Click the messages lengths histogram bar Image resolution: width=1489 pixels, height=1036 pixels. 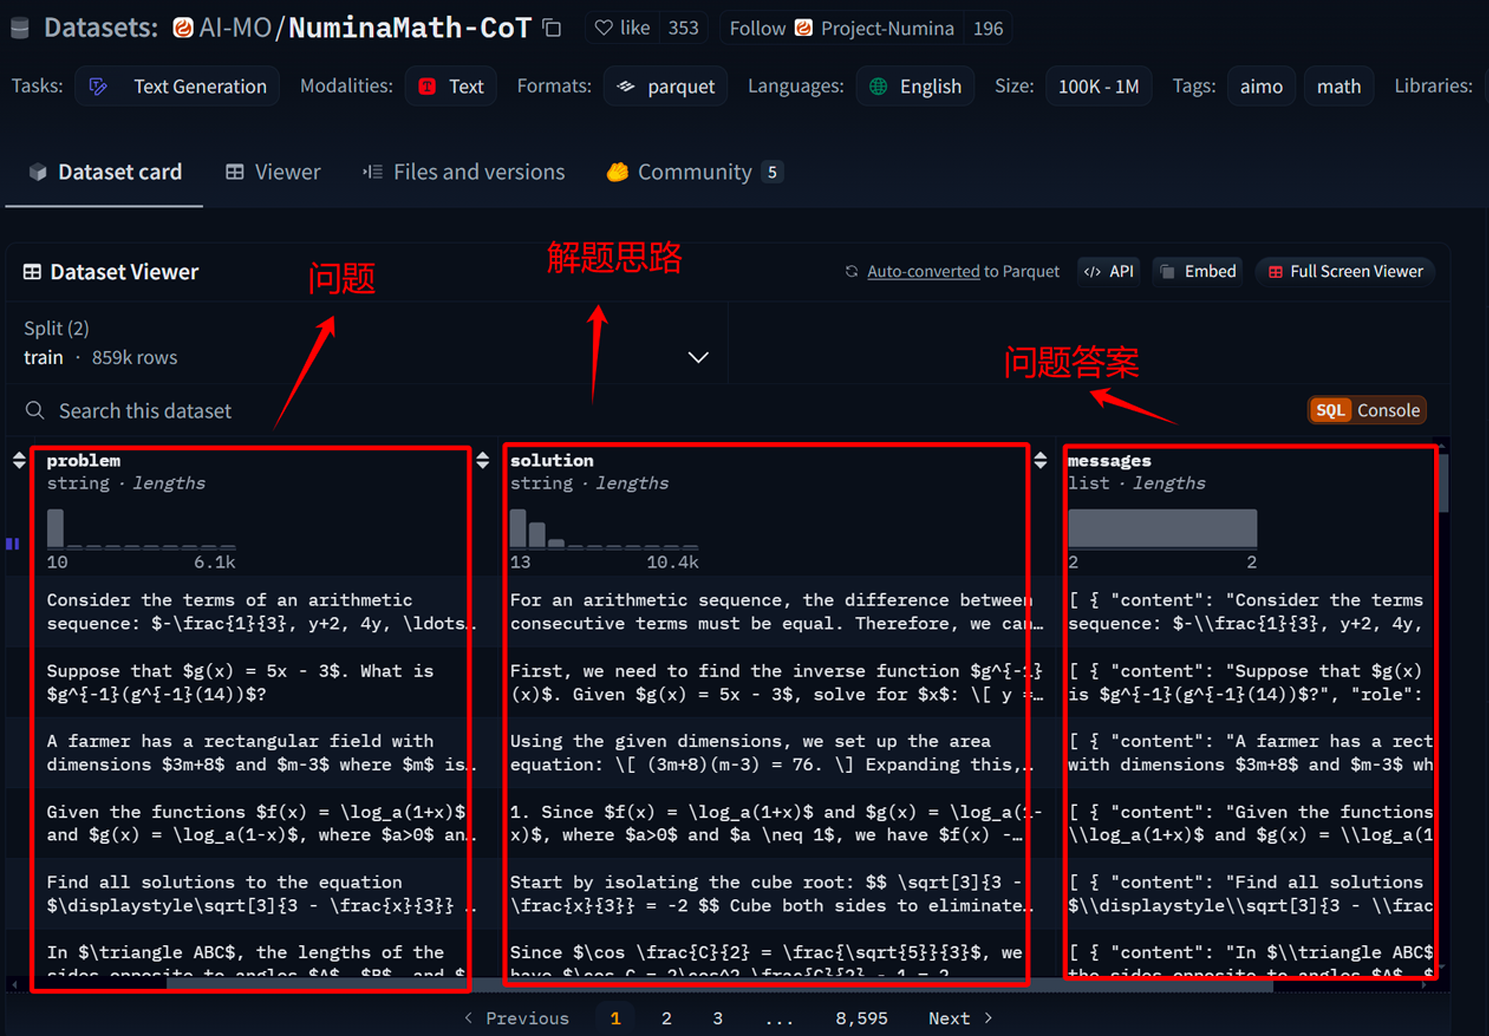(1162, 528)
